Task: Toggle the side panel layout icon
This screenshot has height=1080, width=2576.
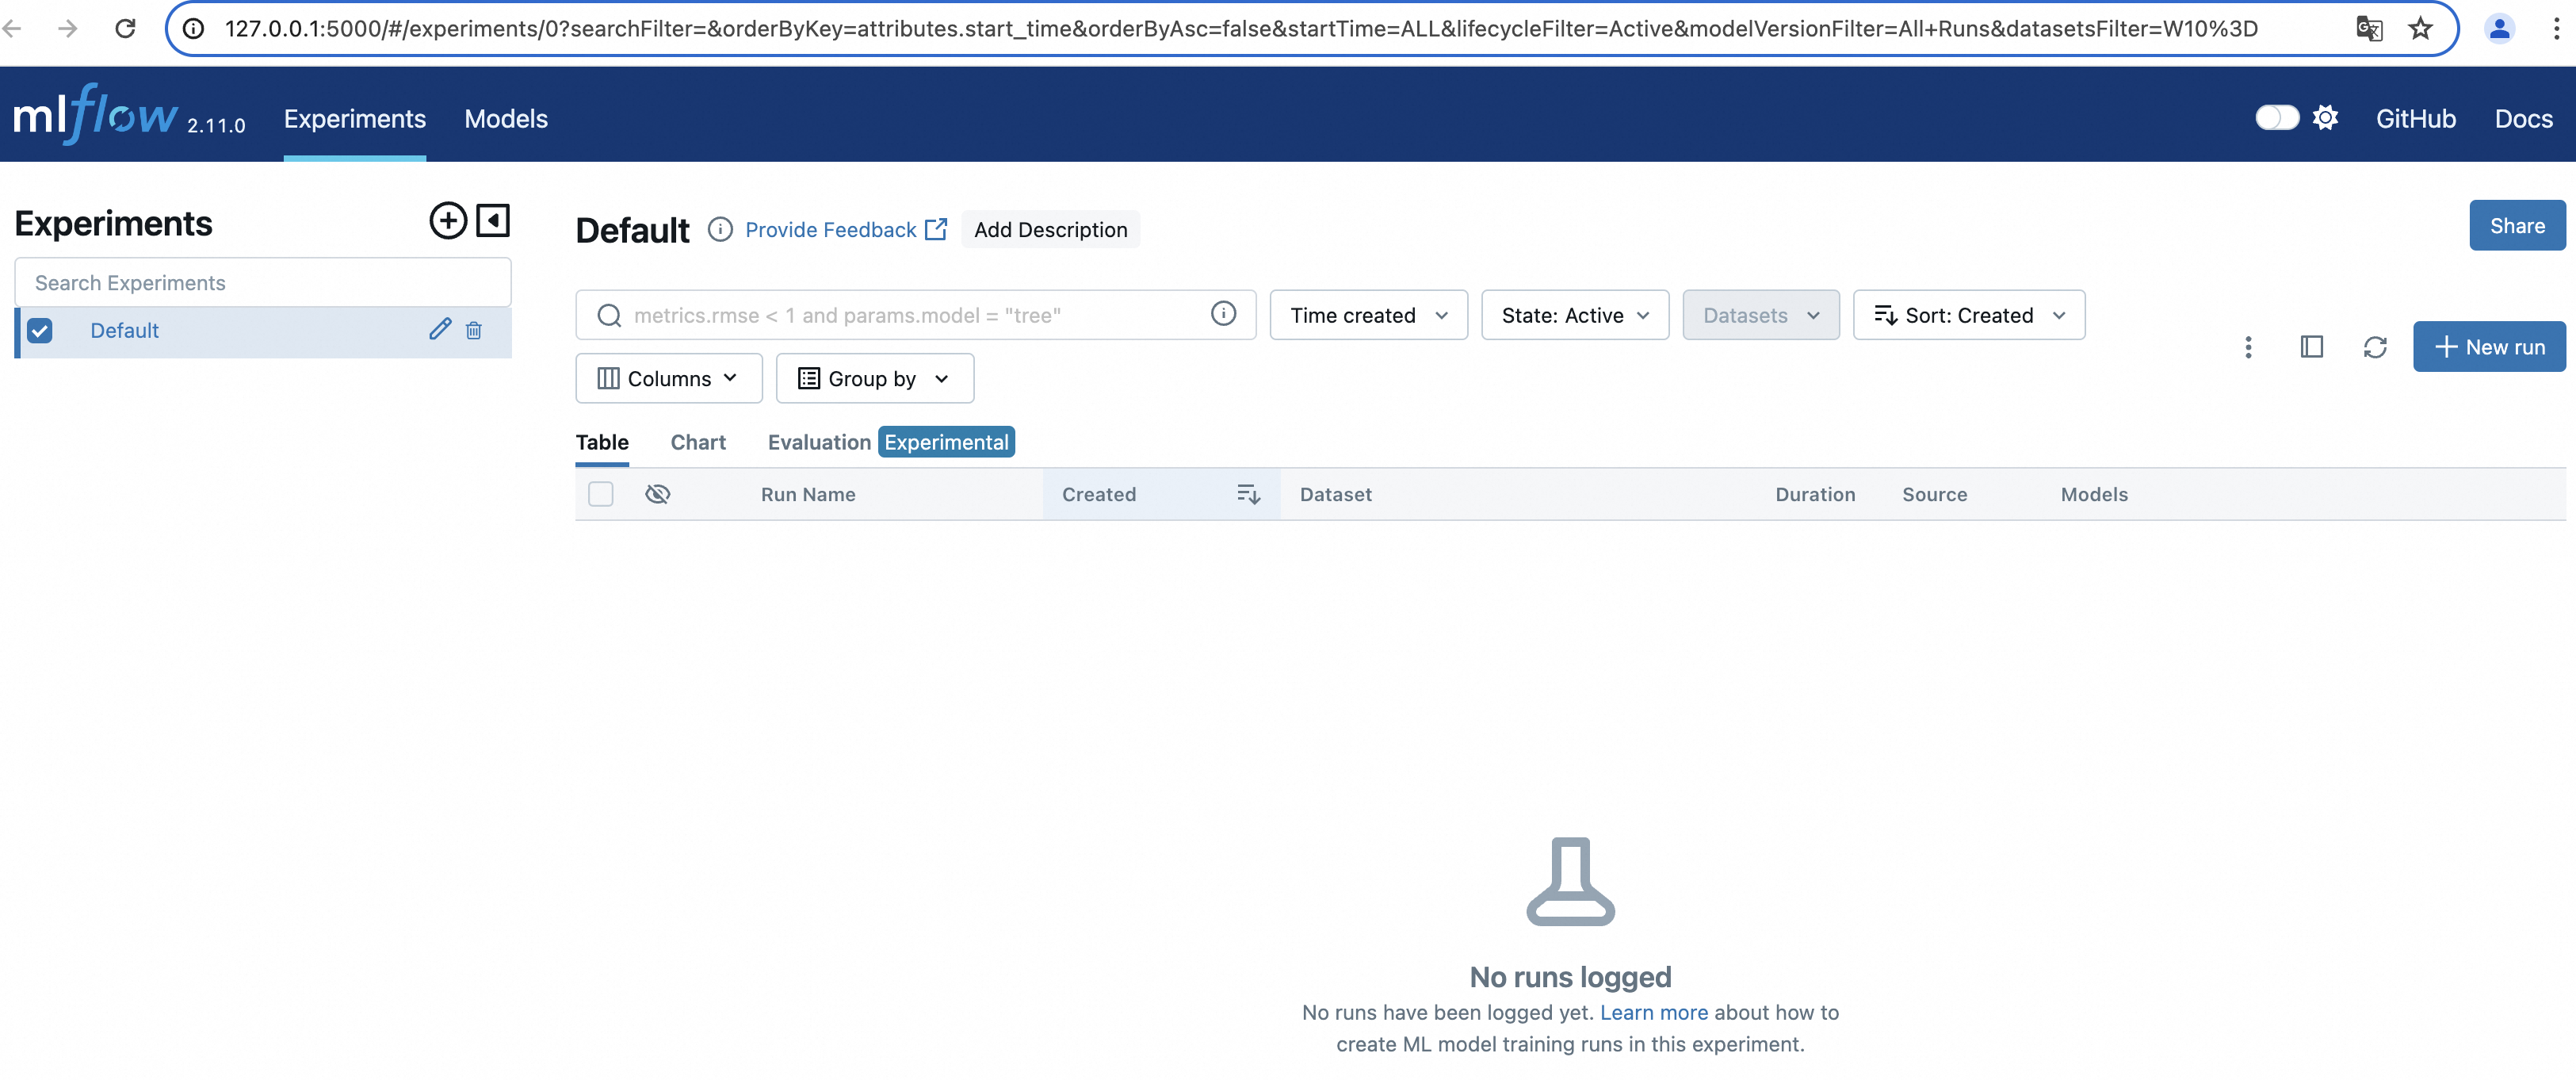Action: point(2311,347)
